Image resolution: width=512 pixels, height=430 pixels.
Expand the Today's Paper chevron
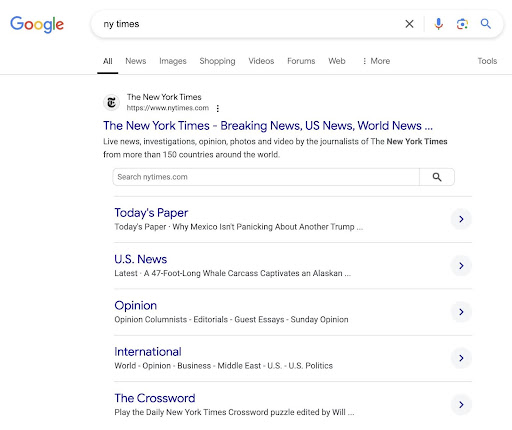pos(461,219)
